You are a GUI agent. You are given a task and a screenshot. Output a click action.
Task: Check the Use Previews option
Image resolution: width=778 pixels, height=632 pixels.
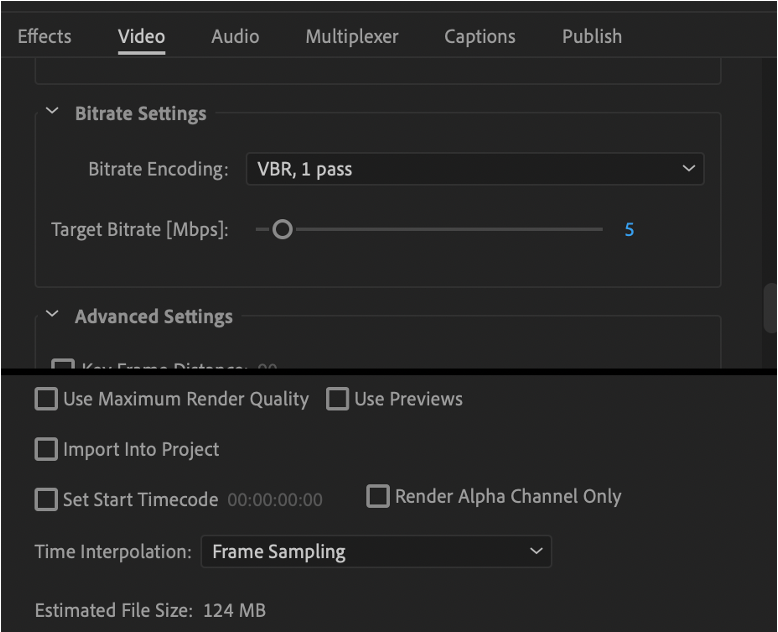tap(338, 399)
